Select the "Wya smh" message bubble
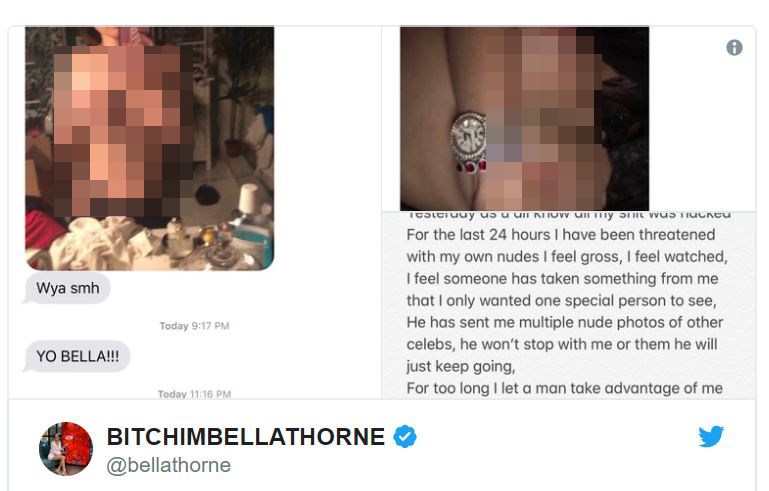The image size is (769, 491). (x=67, y=288)
